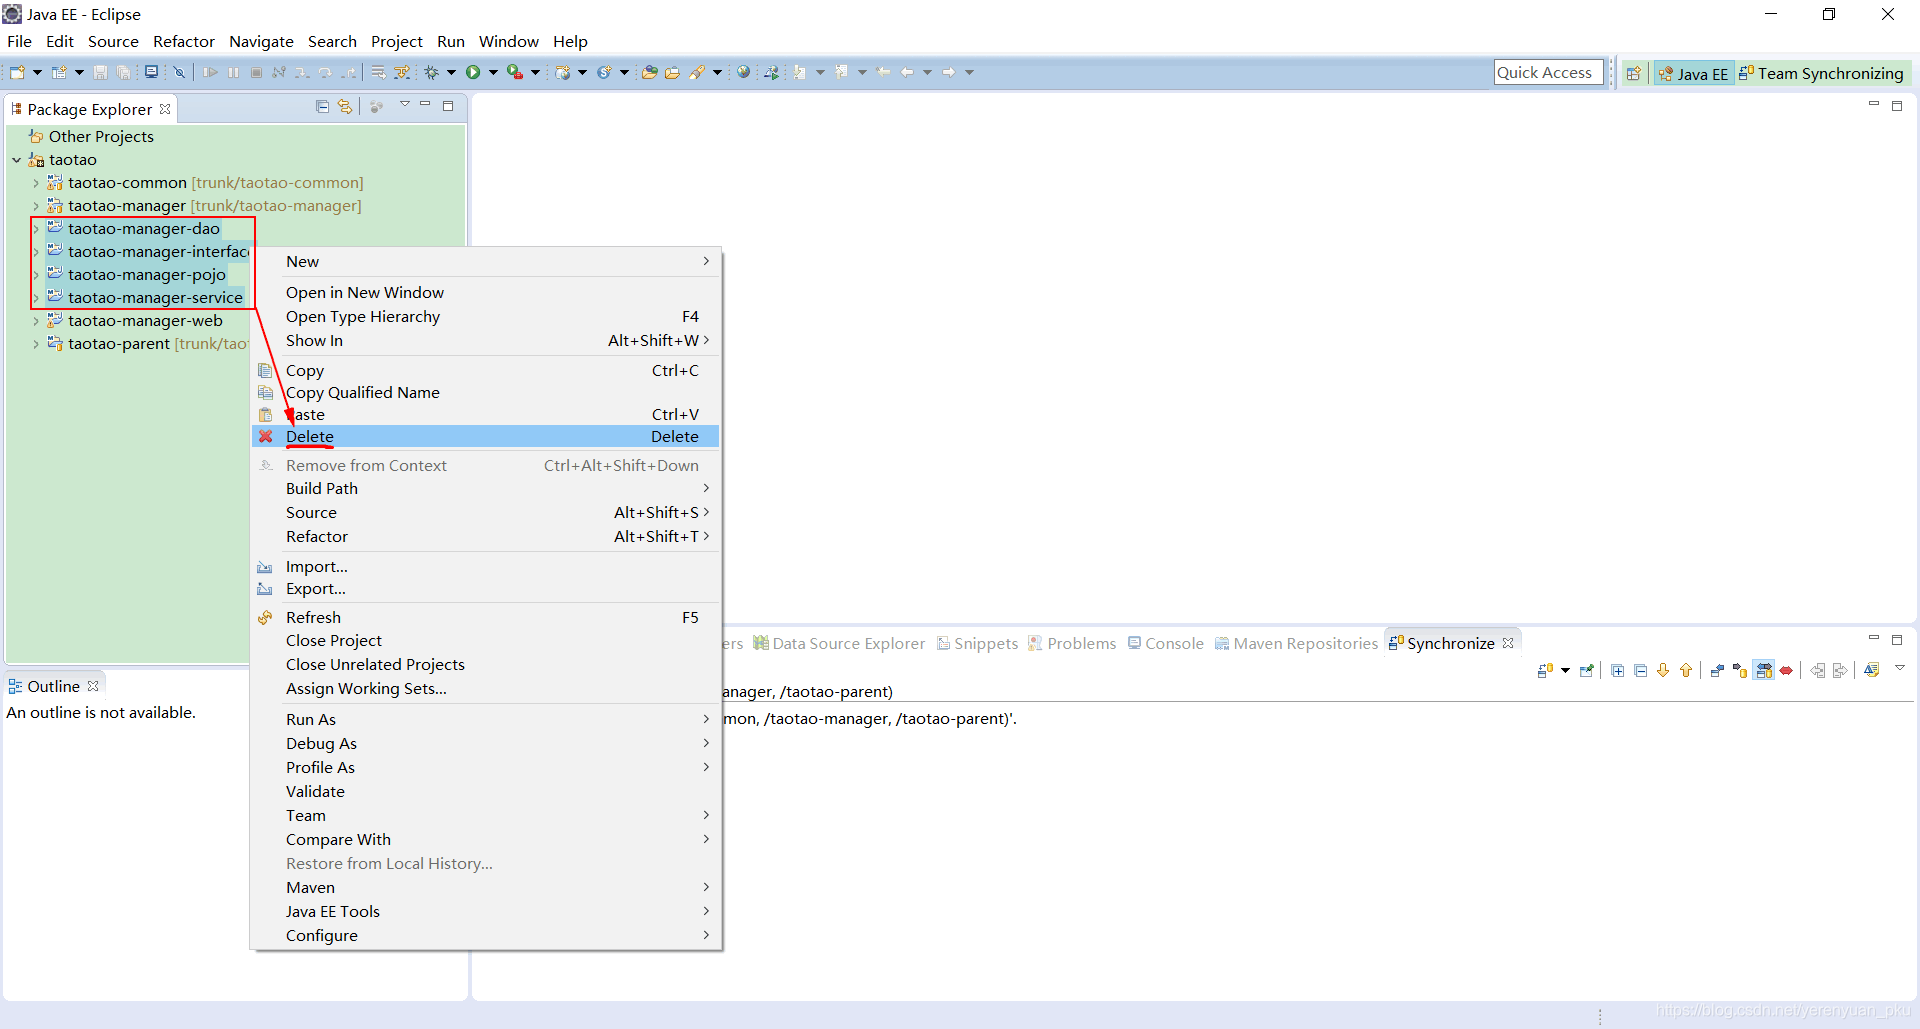Click the Open Perspective icon
The image size is (1920, 1029).
(x=1633, y=73)
